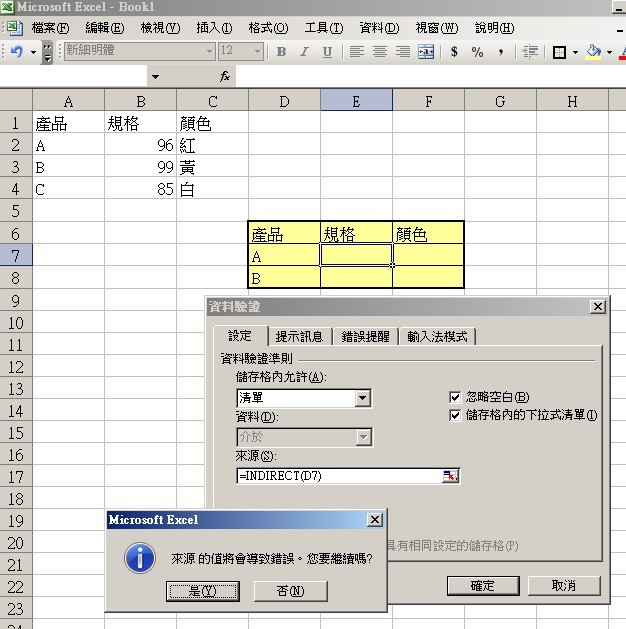Click 確定 in the validation dialog
The height and width of the screenshot is (629, 626).
click(483, 586)
